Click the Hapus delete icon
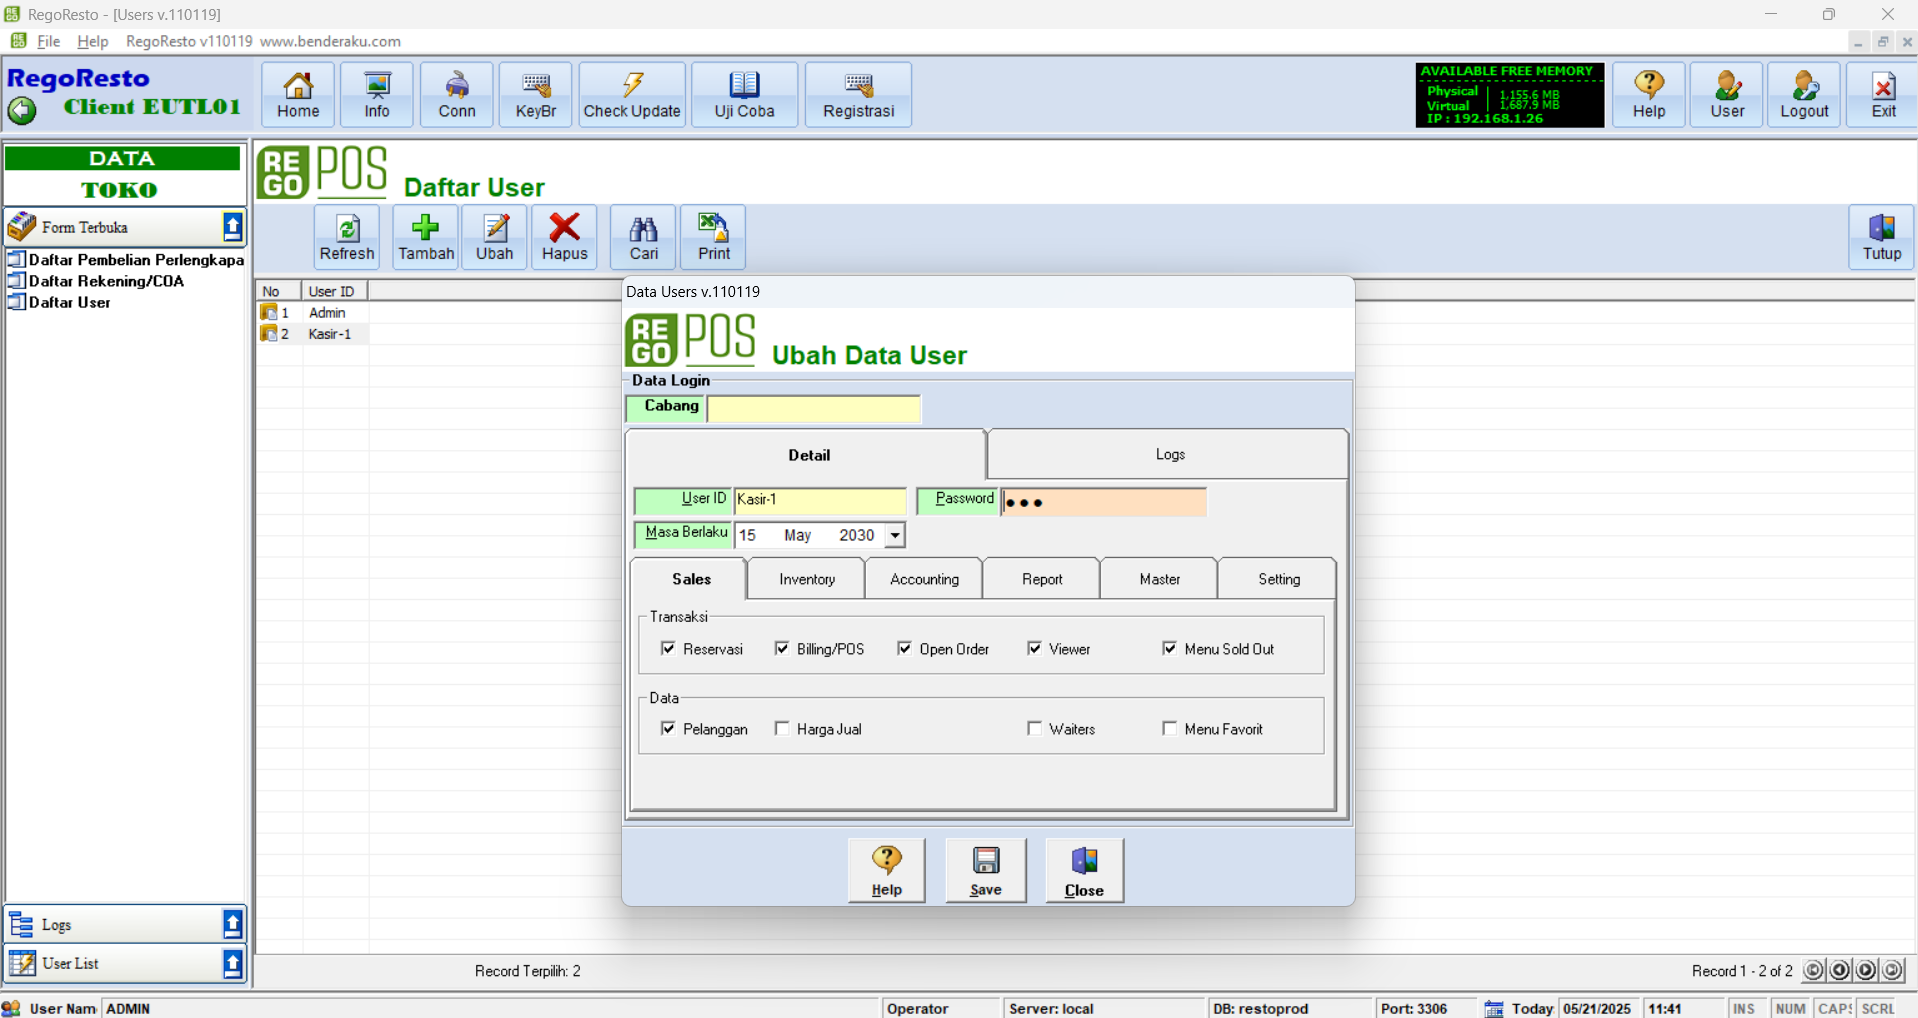Screen dimensions: 1918x1018 pyautogui.click(x=564, y=237)
